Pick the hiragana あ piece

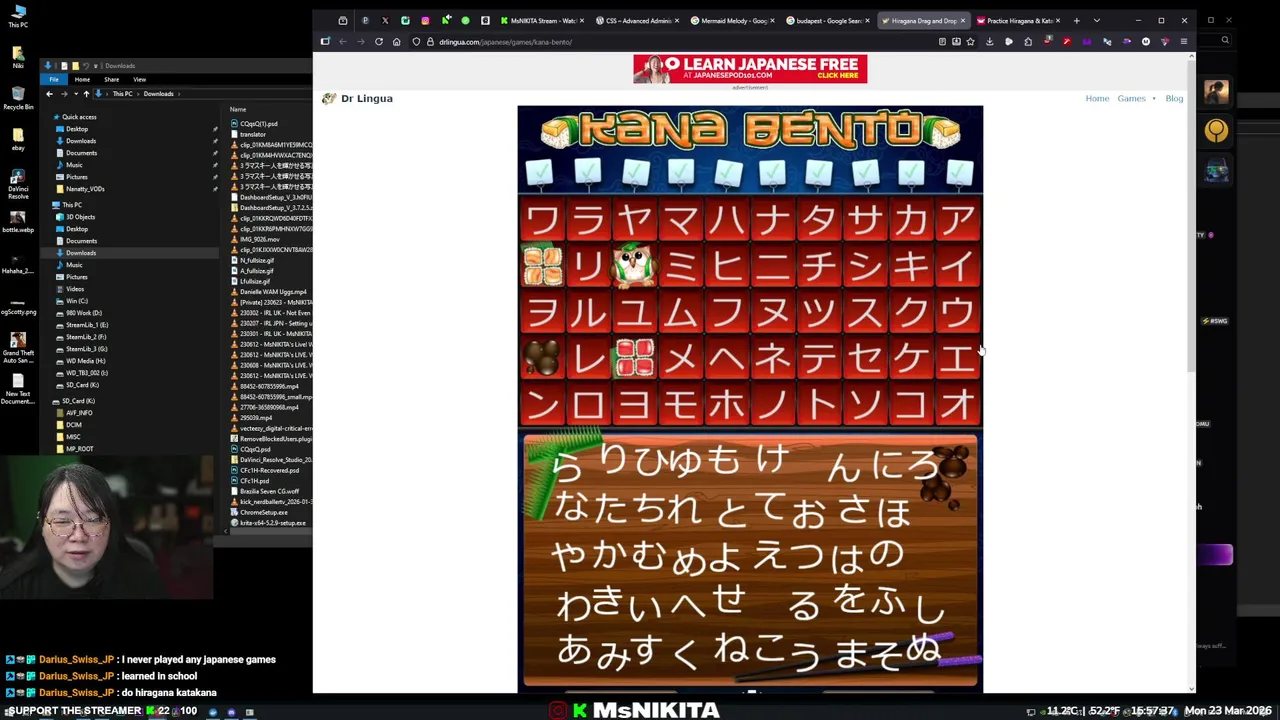coord(574,650)
